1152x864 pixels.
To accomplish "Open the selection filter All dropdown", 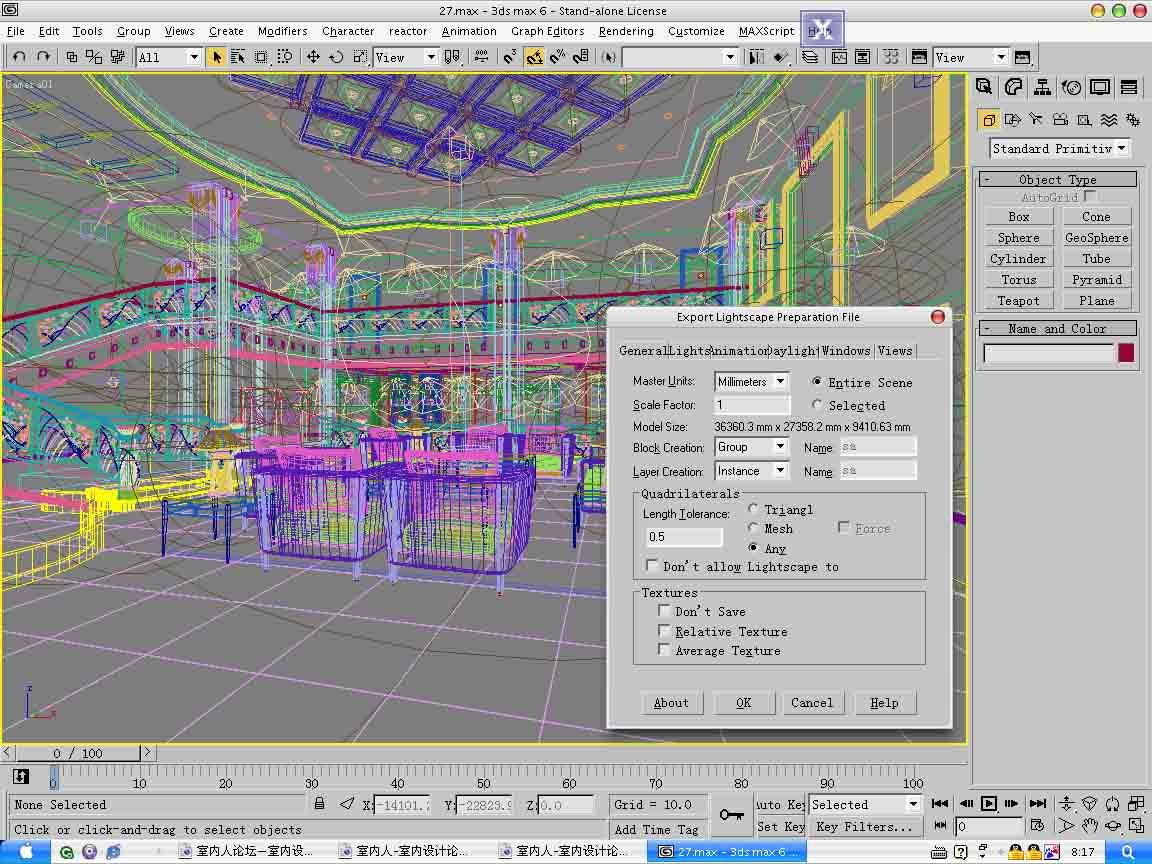I will pyautogui.click(x=169, y=57).
